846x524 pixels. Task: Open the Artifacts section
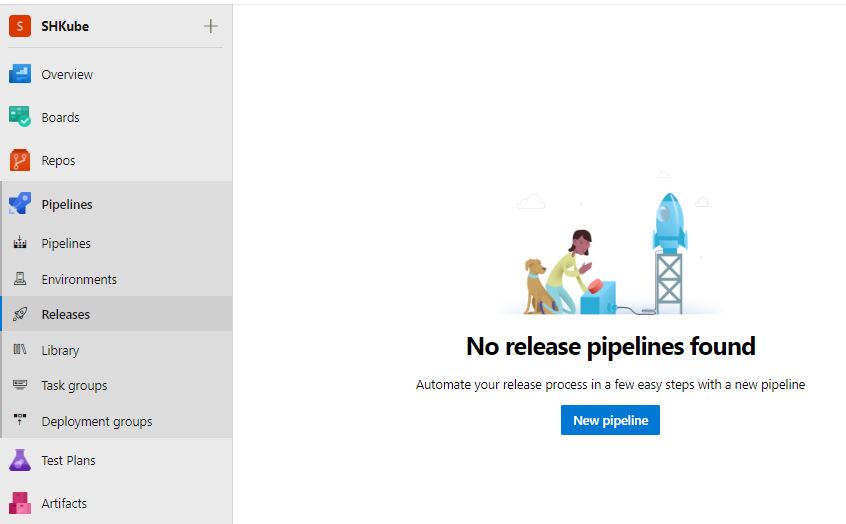pos(64,503)
